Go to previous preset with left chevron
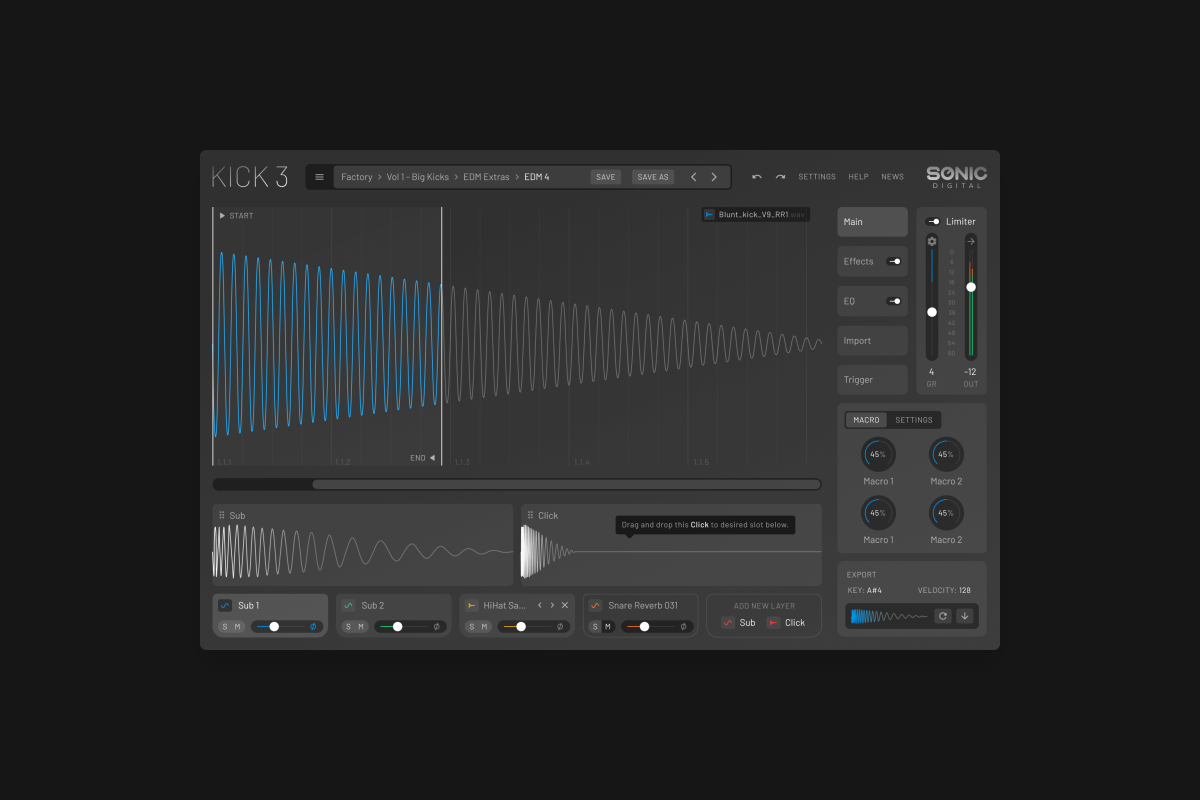 [693, 177]
